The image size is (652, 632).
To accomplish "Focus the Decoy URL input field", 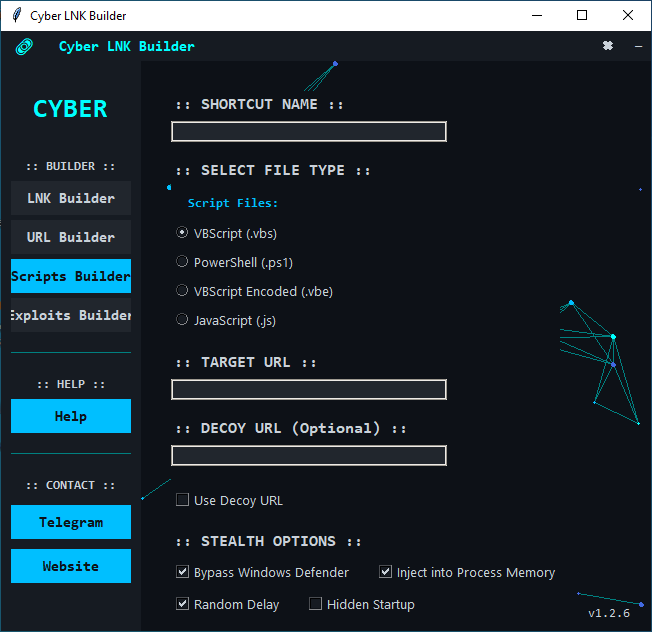I will pyautogui.click(x=309, y=456).
